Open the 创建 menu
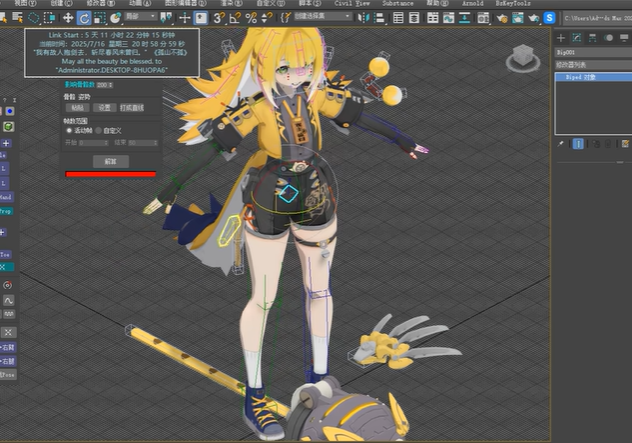632x443 pixels. point(62,3)
